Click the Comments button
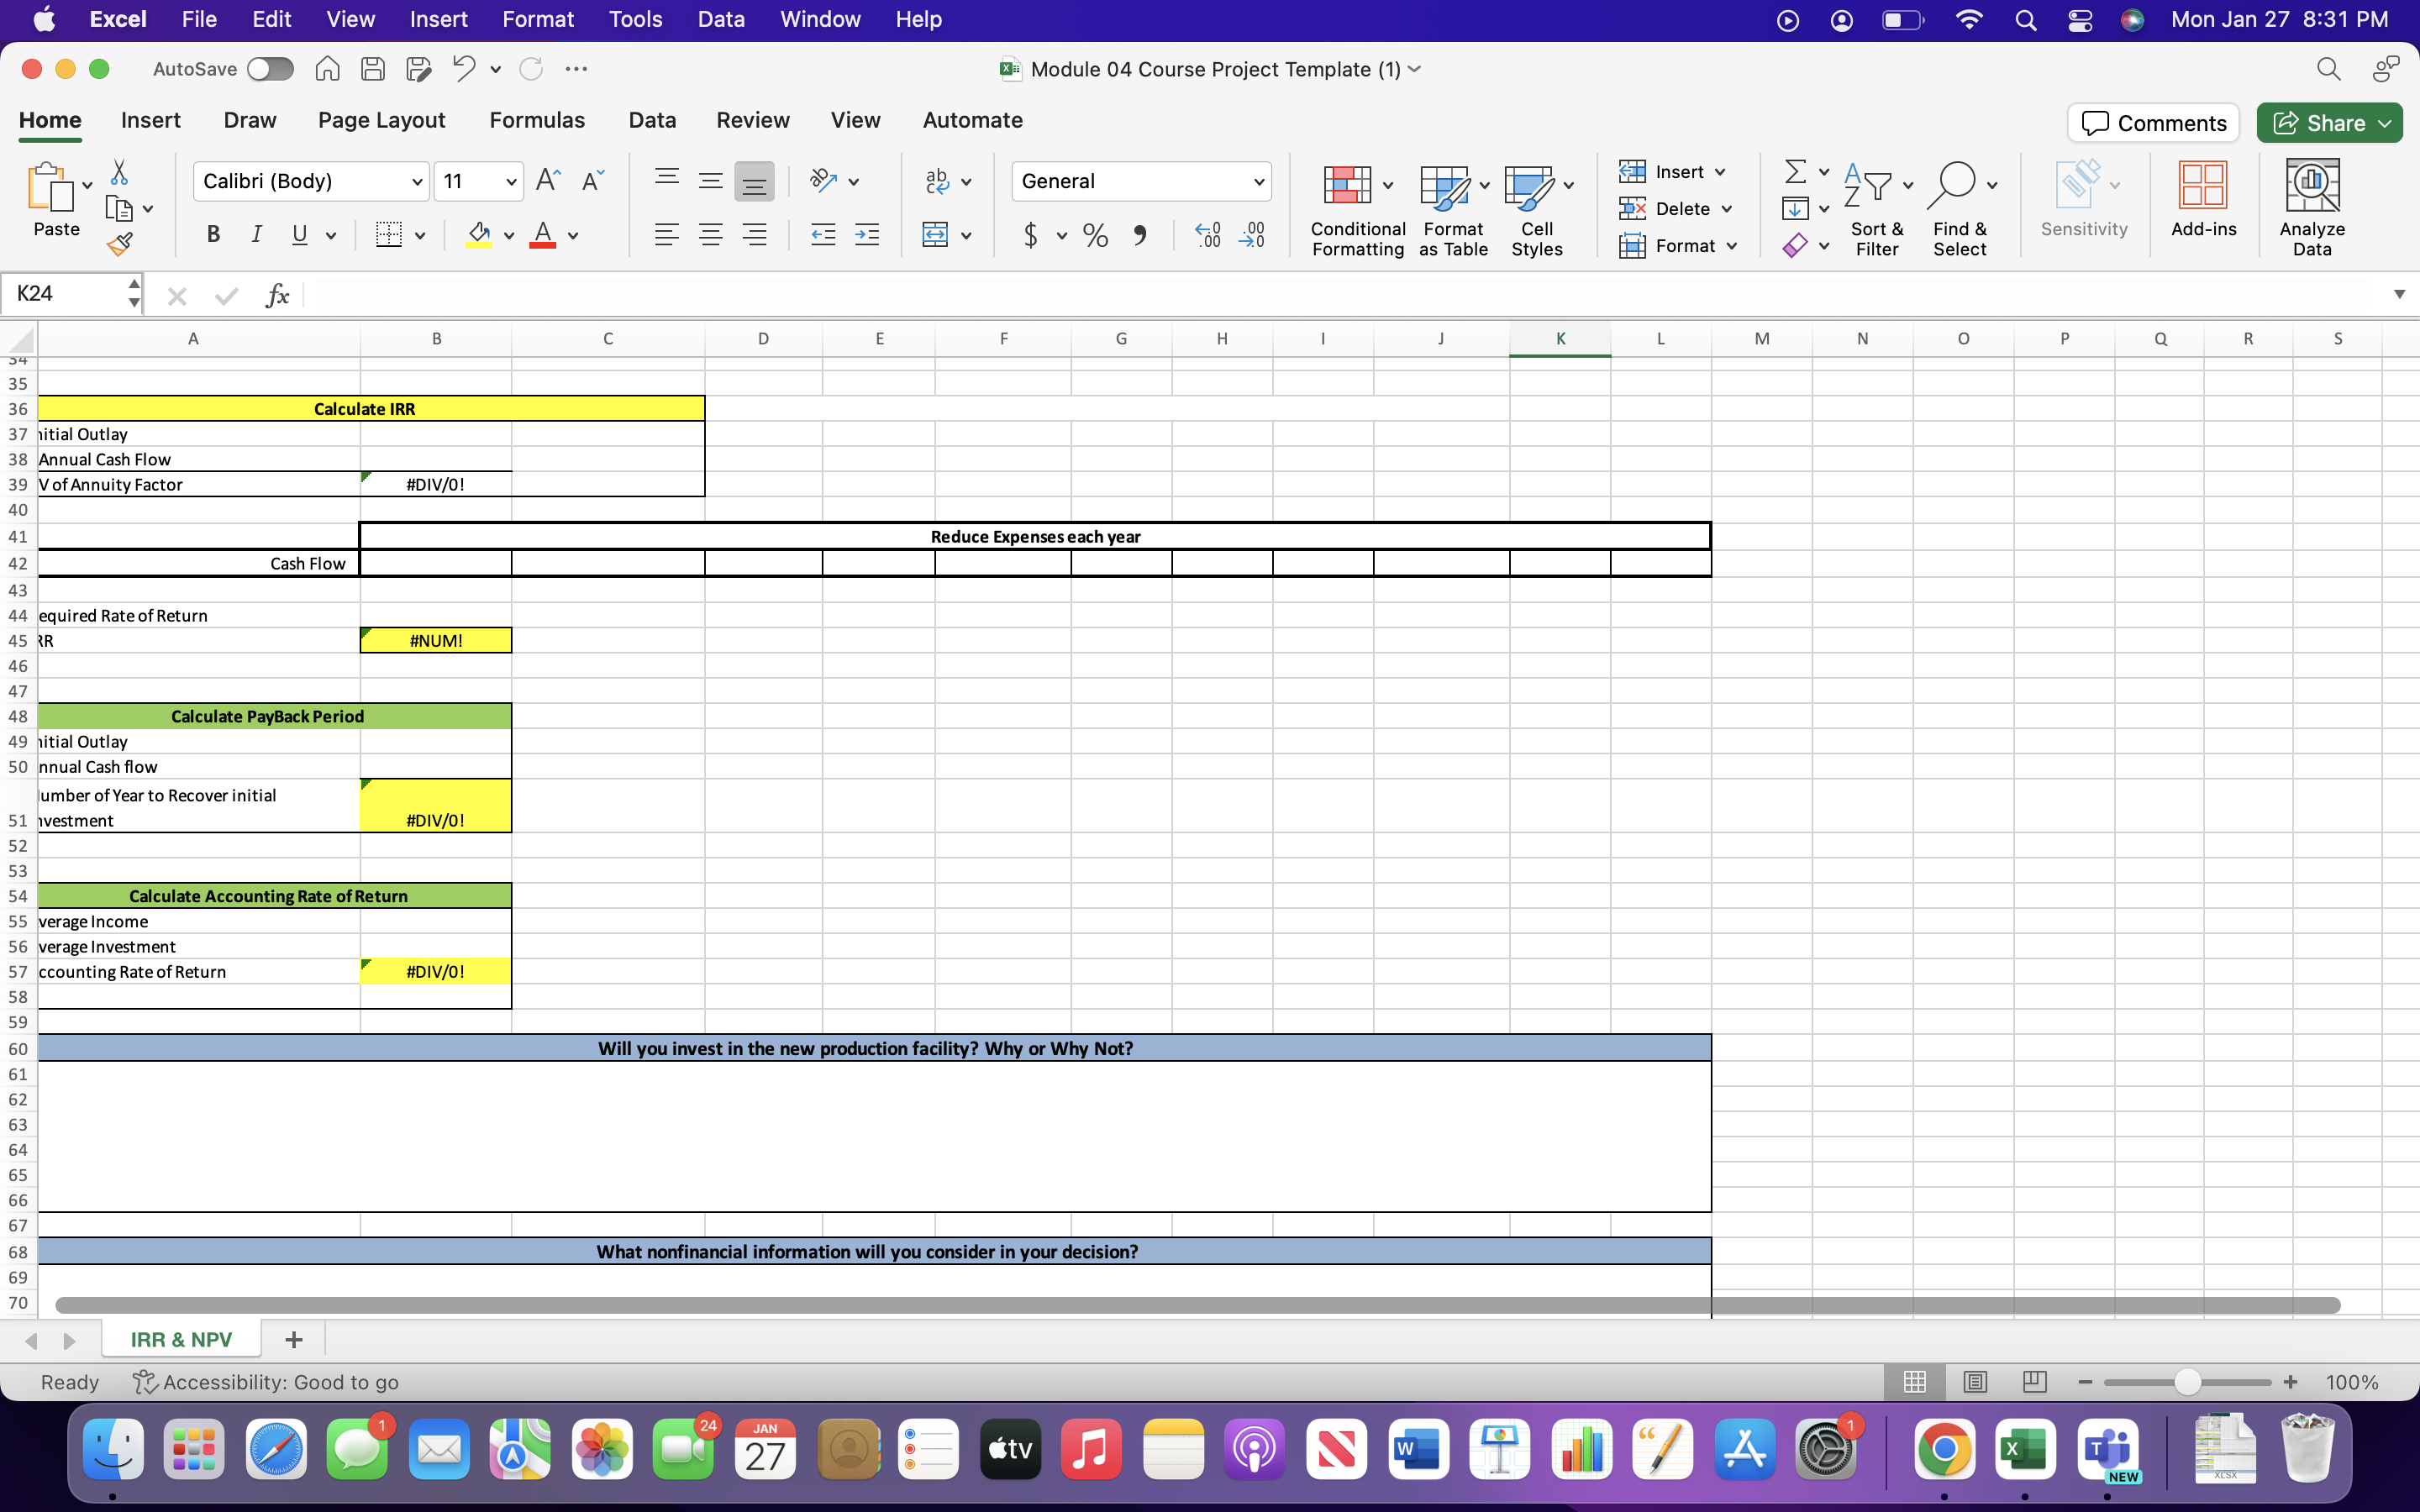Image resolution: width=2420 pixels, height=1512 pixels. [x=2153, y=123]
